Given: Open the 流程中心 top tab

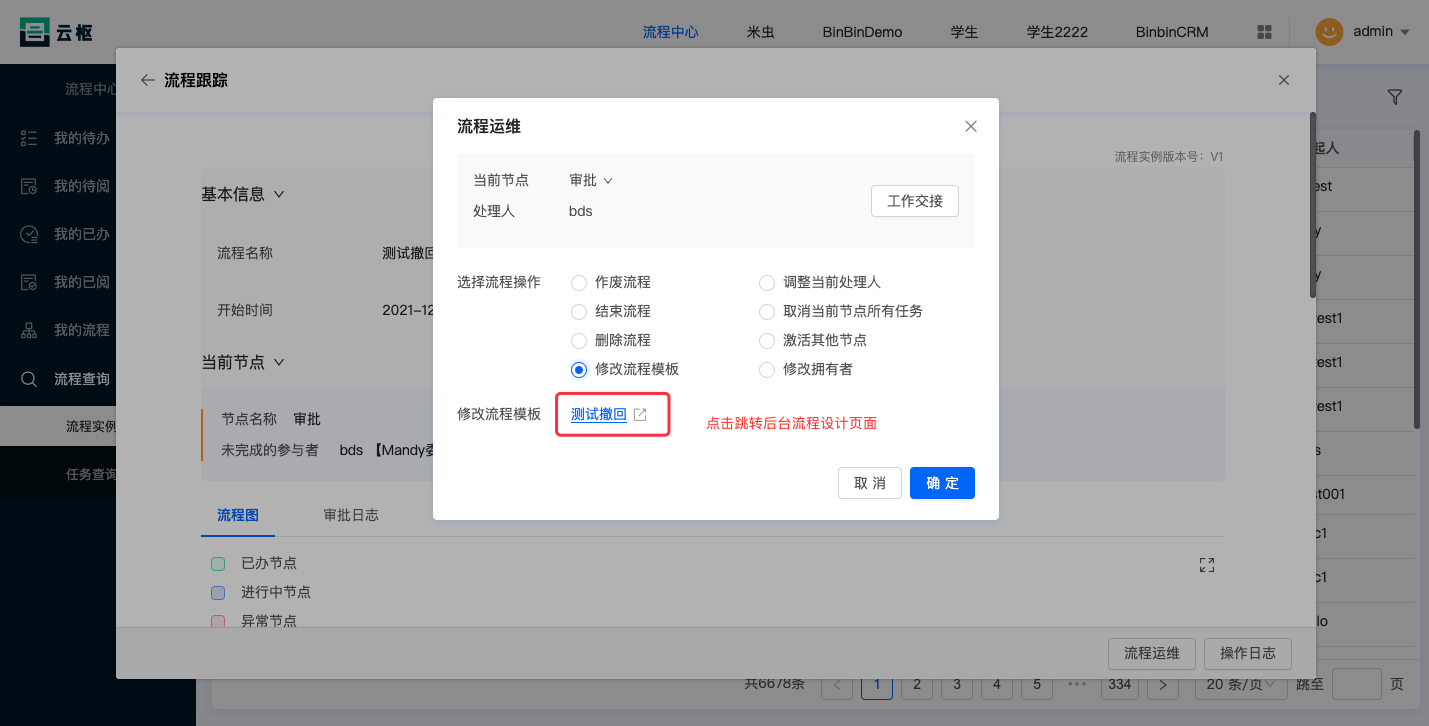Looking at the screenshot, I should click(670, 32).
